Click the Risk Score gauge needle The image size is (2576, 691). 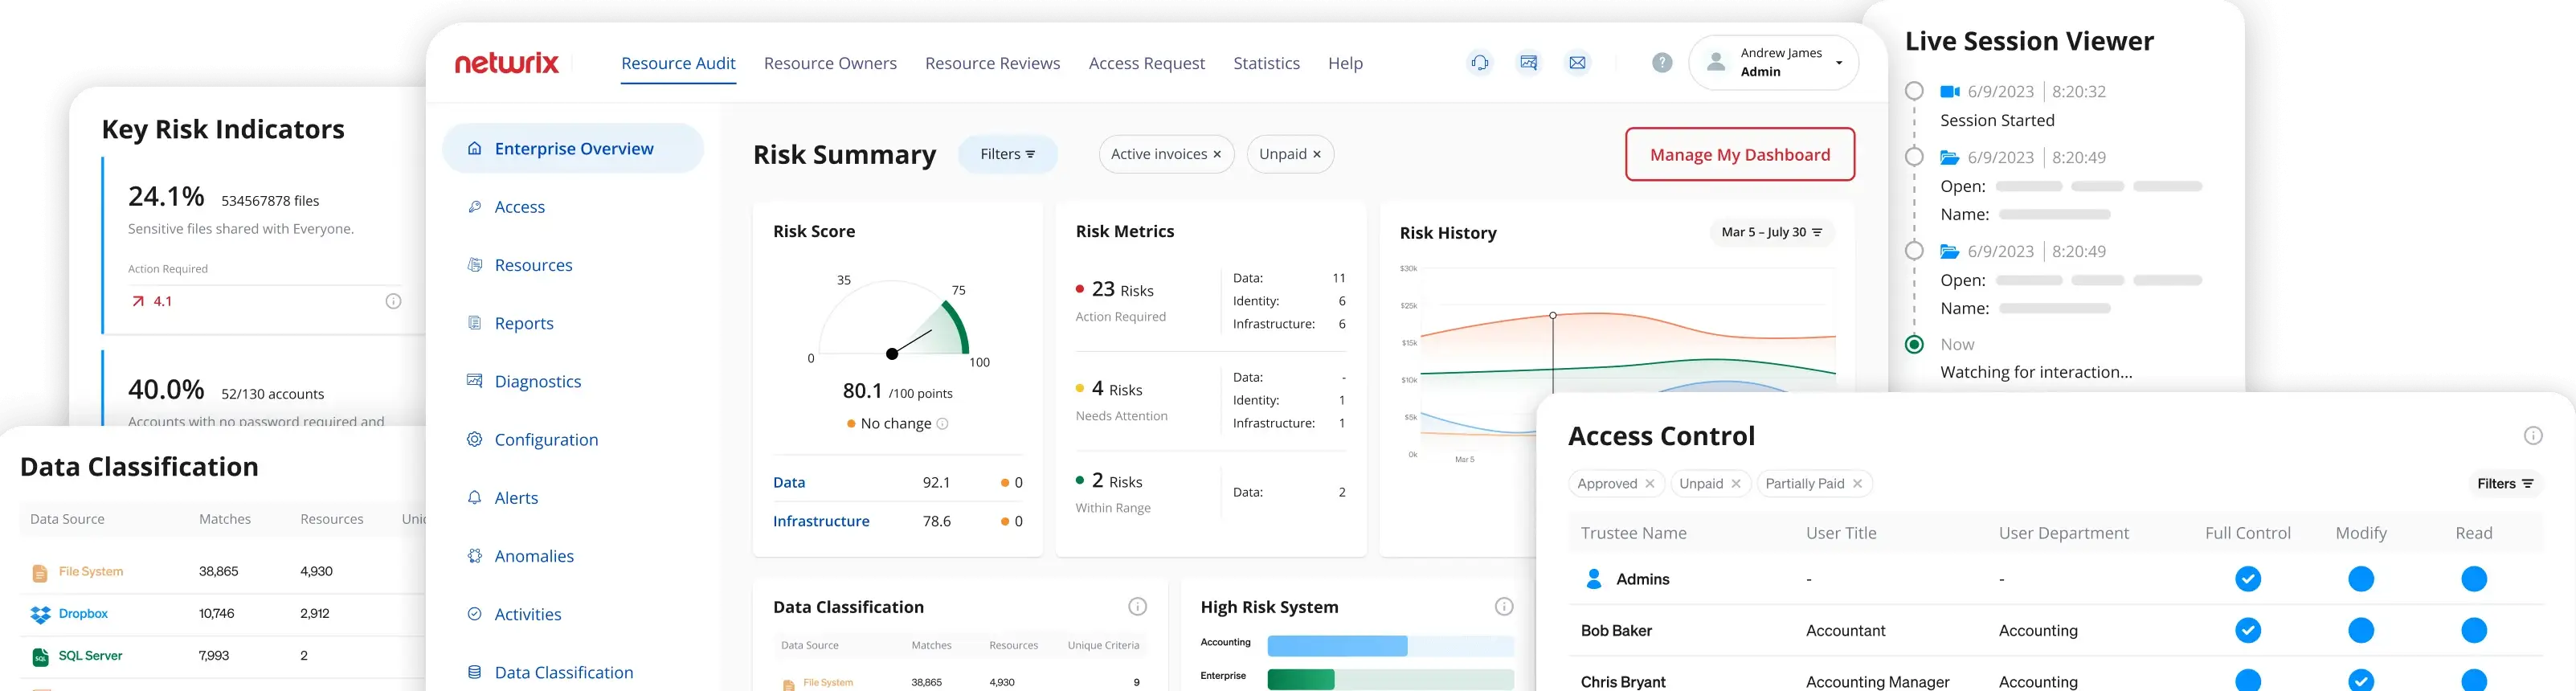(x=910, y=343)
